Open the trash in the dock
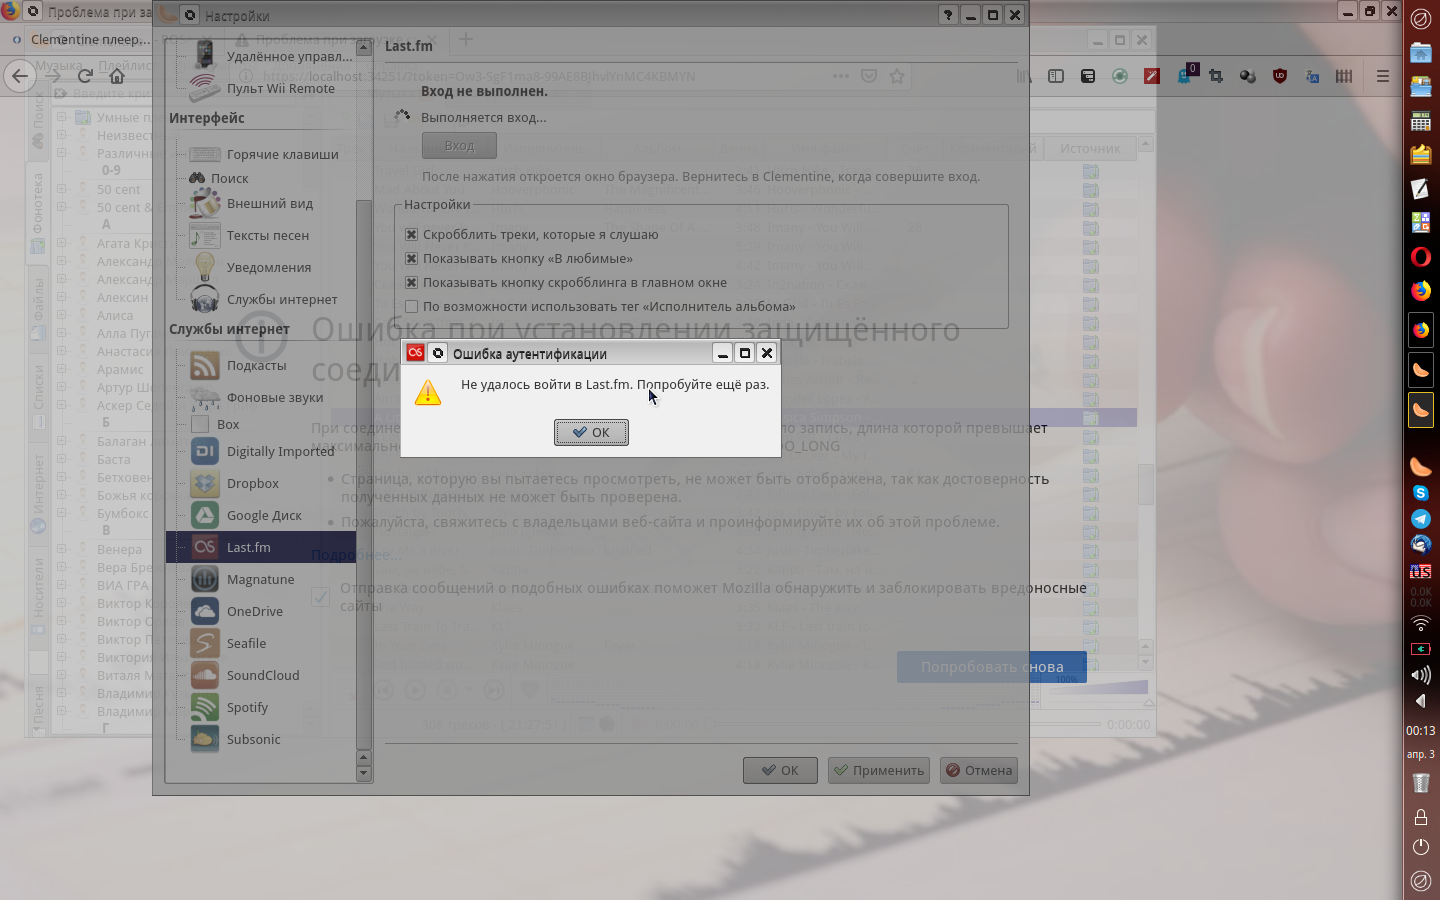 1420,782
